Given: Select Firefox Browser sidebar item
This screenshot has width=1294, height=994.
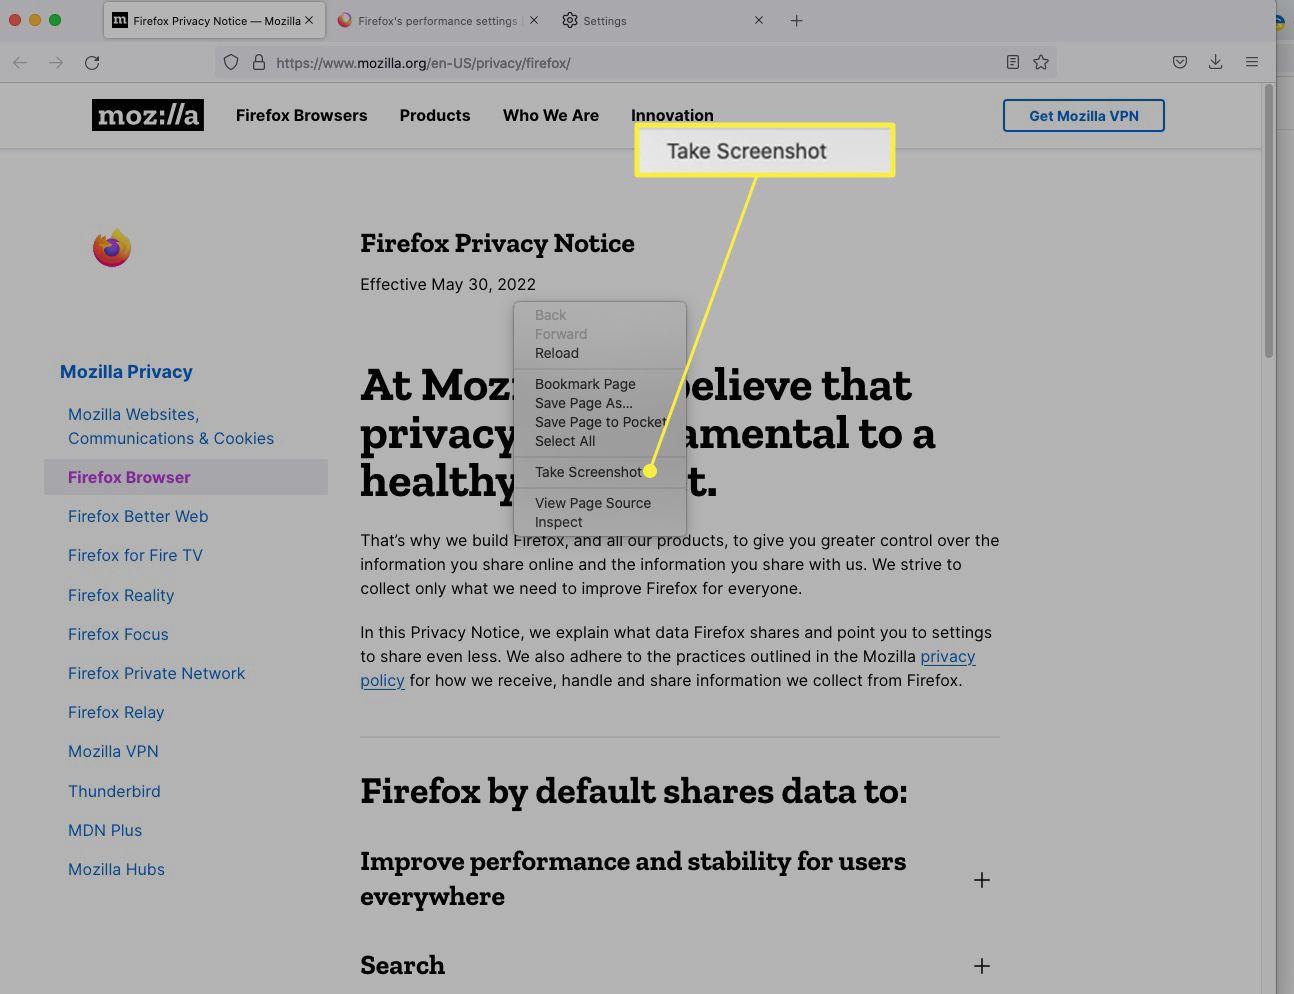Looking at the screenshot, I should point(186,477).
